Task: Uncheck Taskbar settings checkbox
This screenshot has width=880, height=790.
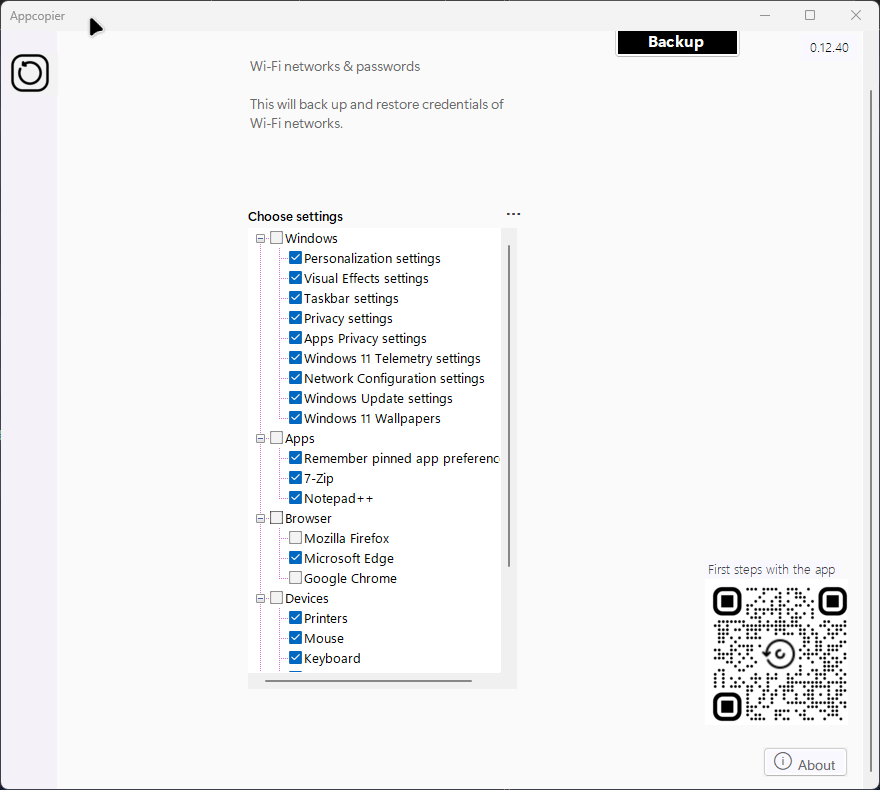Action: coord(296,298)
